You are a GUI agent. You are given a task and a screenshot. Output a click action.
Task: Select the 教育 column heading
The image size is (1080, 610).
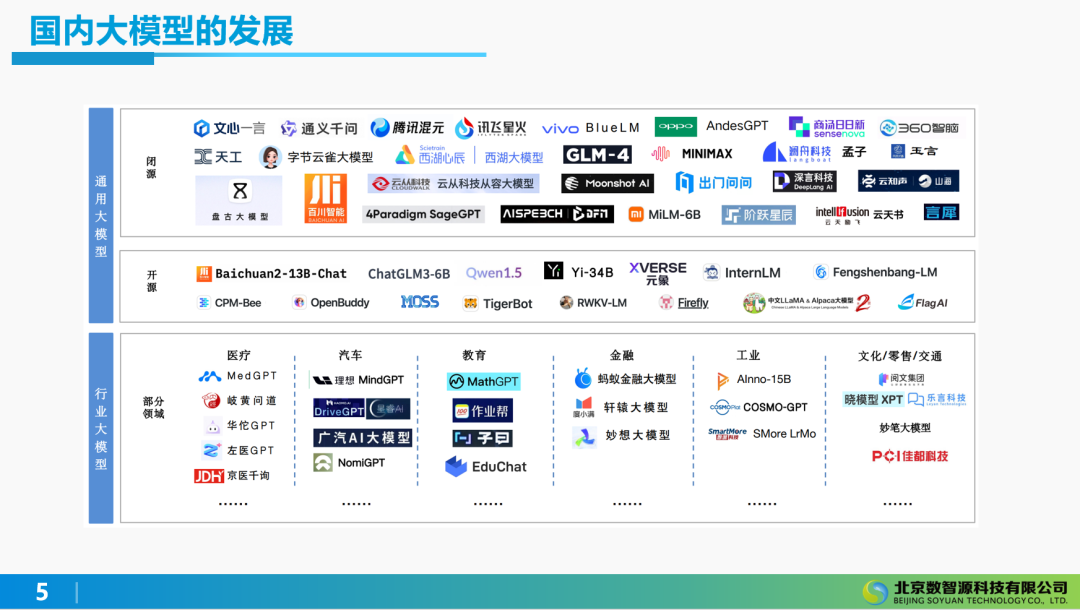pyautogui.click(x=474, y=355)
